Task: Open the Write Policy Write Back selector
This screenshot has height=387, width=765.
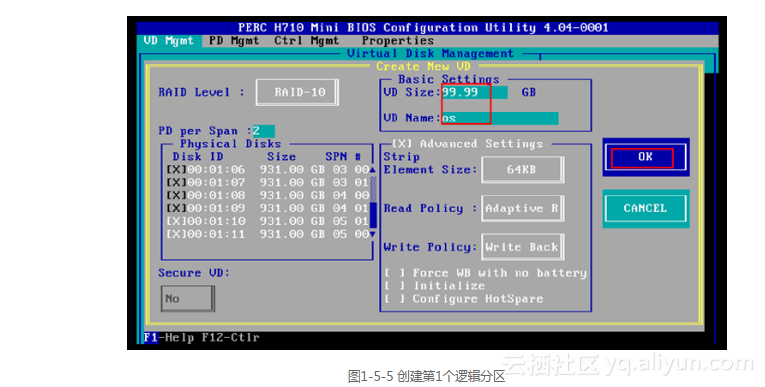Action: tap(523, 247)
